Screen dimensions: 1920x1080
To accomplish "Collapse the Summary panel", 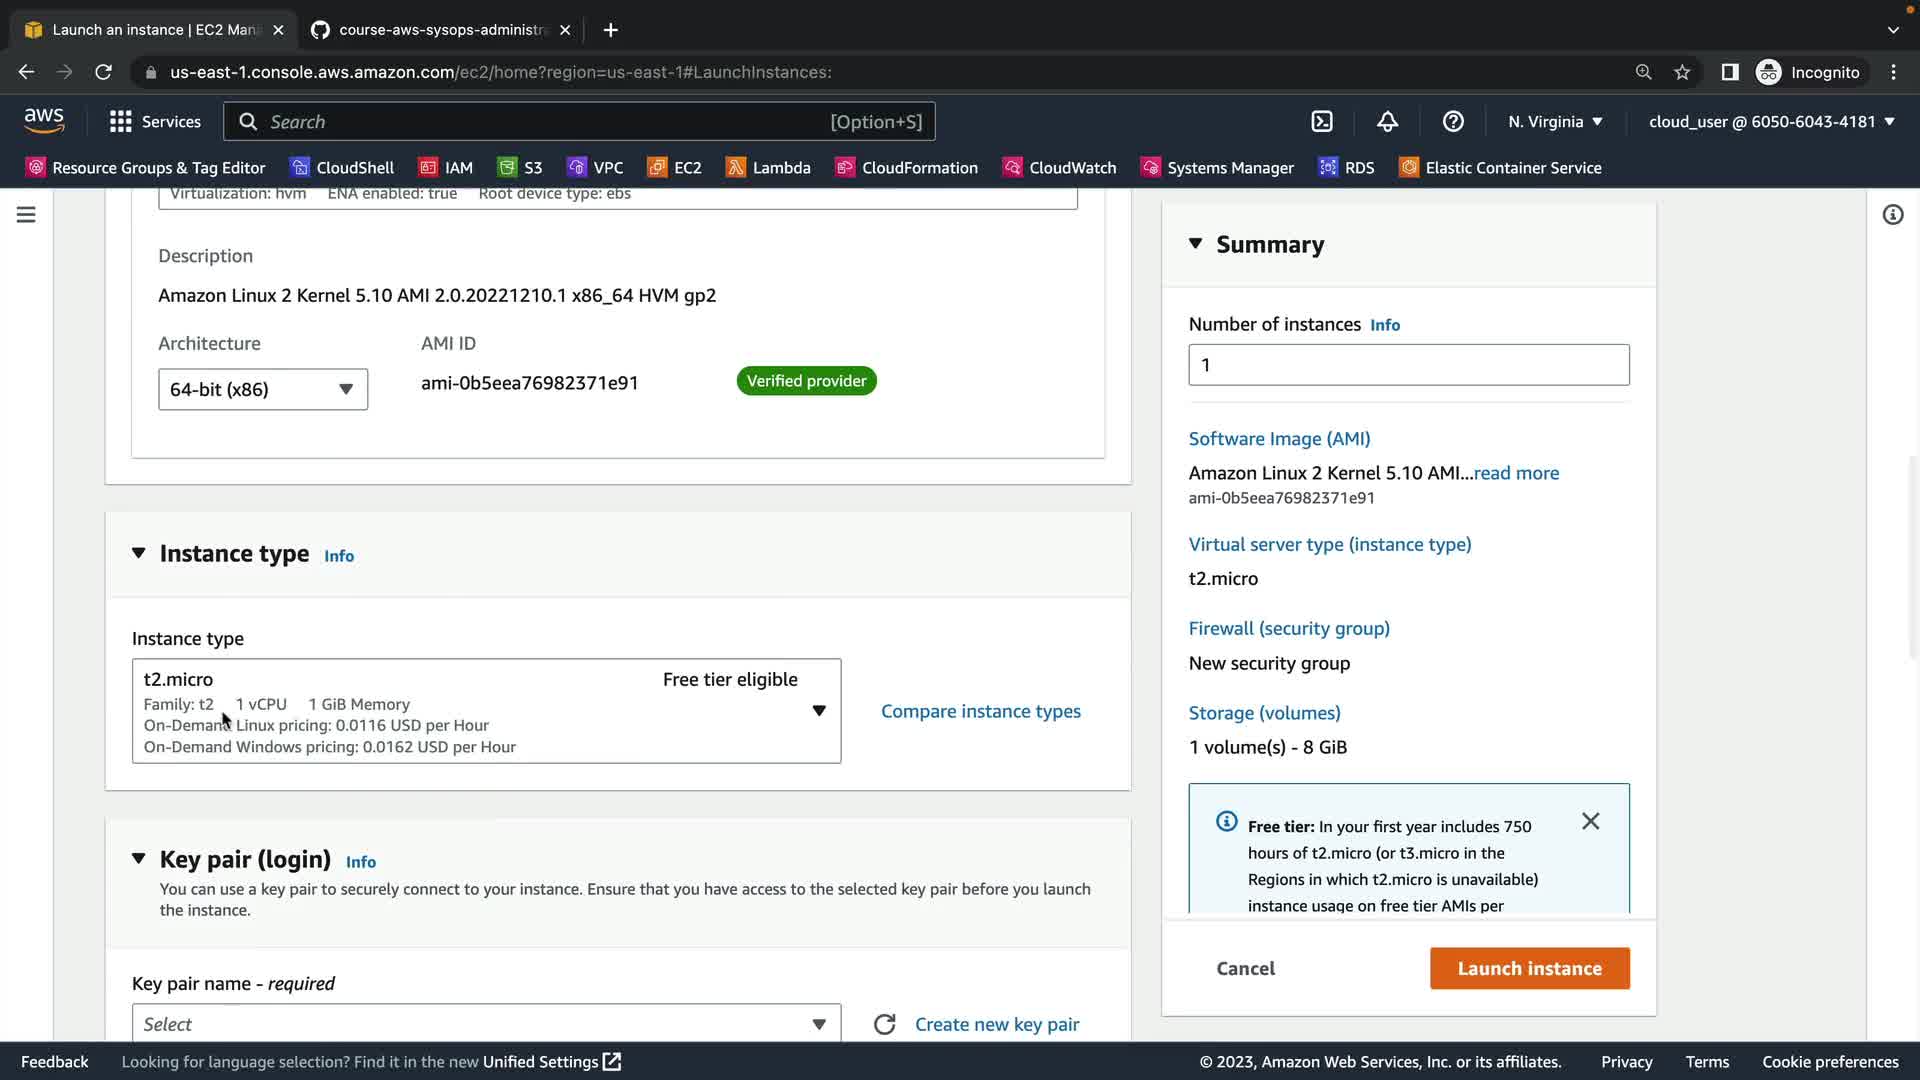I will coord(1195,244).
